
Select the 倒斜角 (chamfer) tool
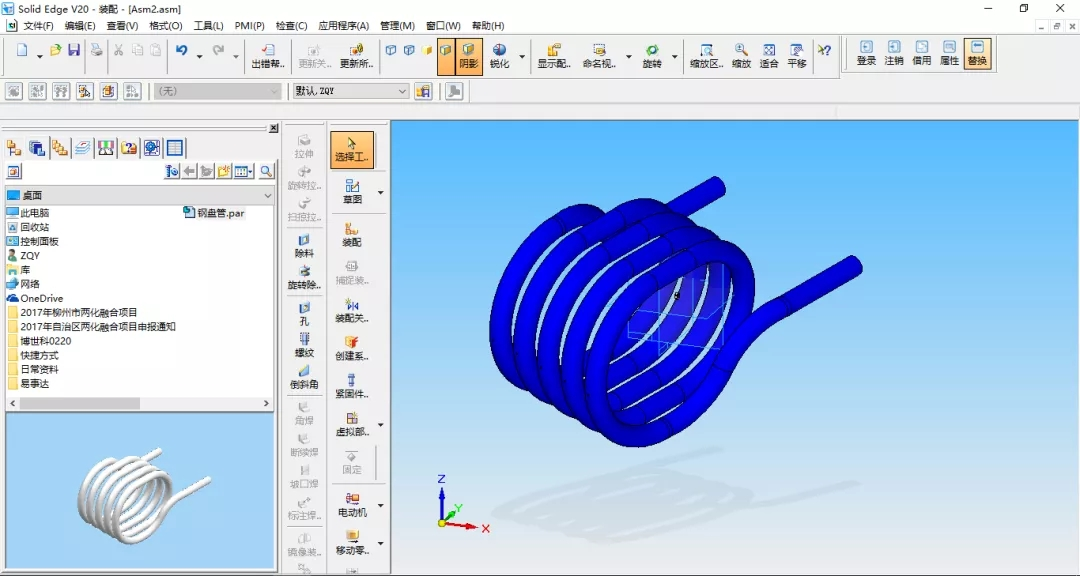304,376
